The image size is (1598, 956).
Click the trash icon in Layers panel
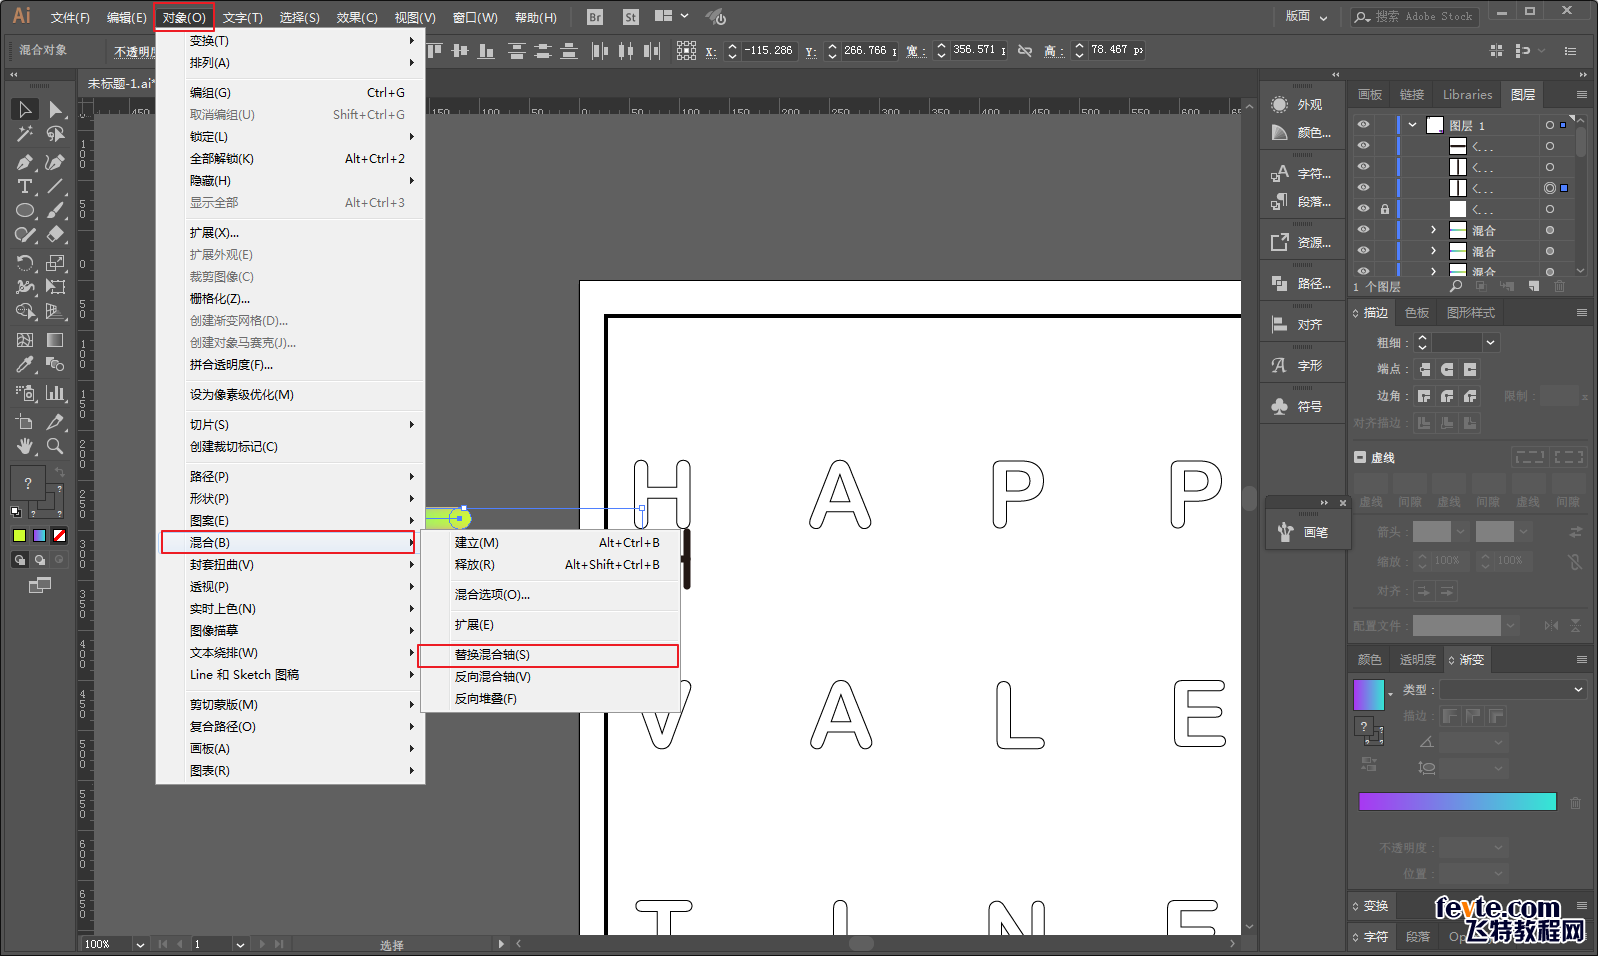[1559, 287]
